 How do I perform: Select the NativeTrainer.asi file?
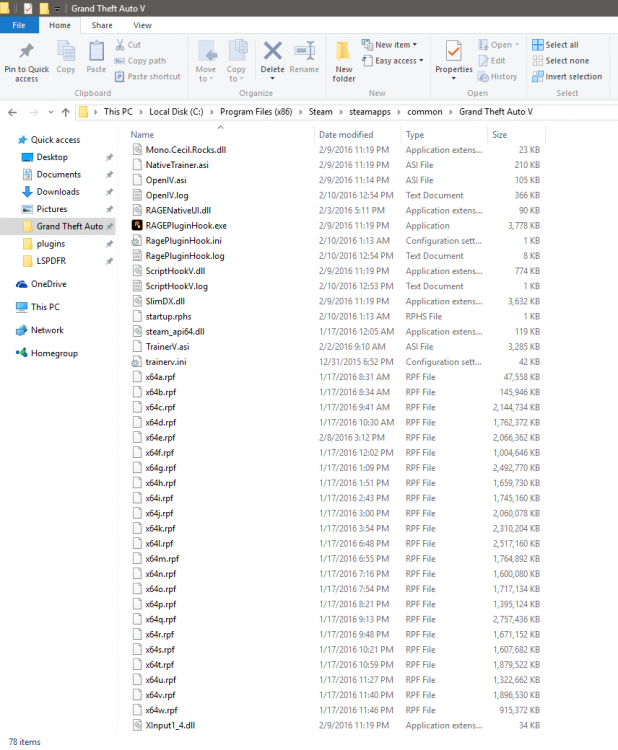[177, 165]
